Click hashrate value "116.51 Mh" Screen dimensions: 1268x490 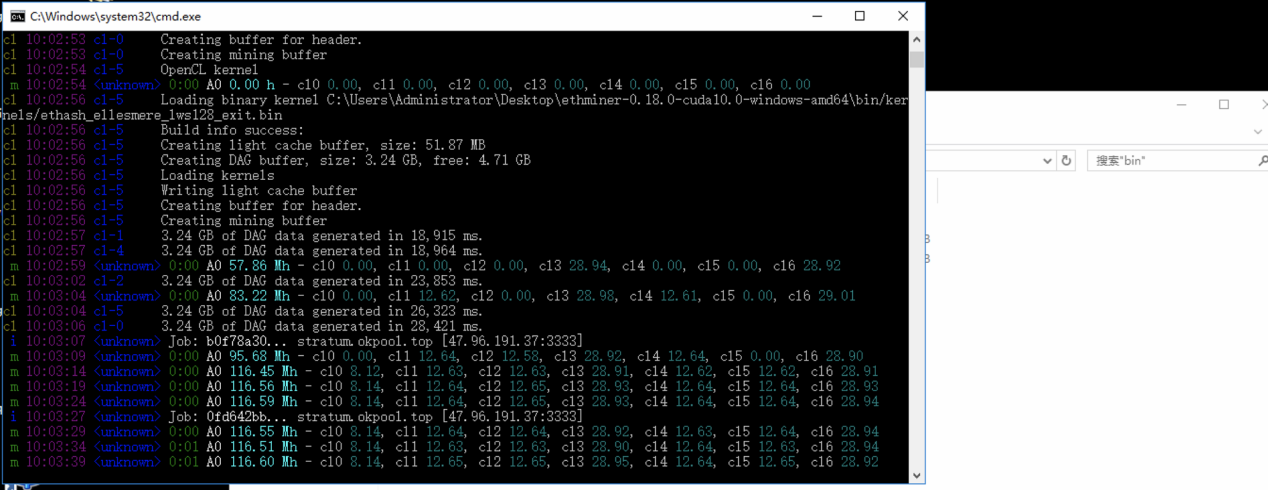pyautogui.click(x=263, y=447)
